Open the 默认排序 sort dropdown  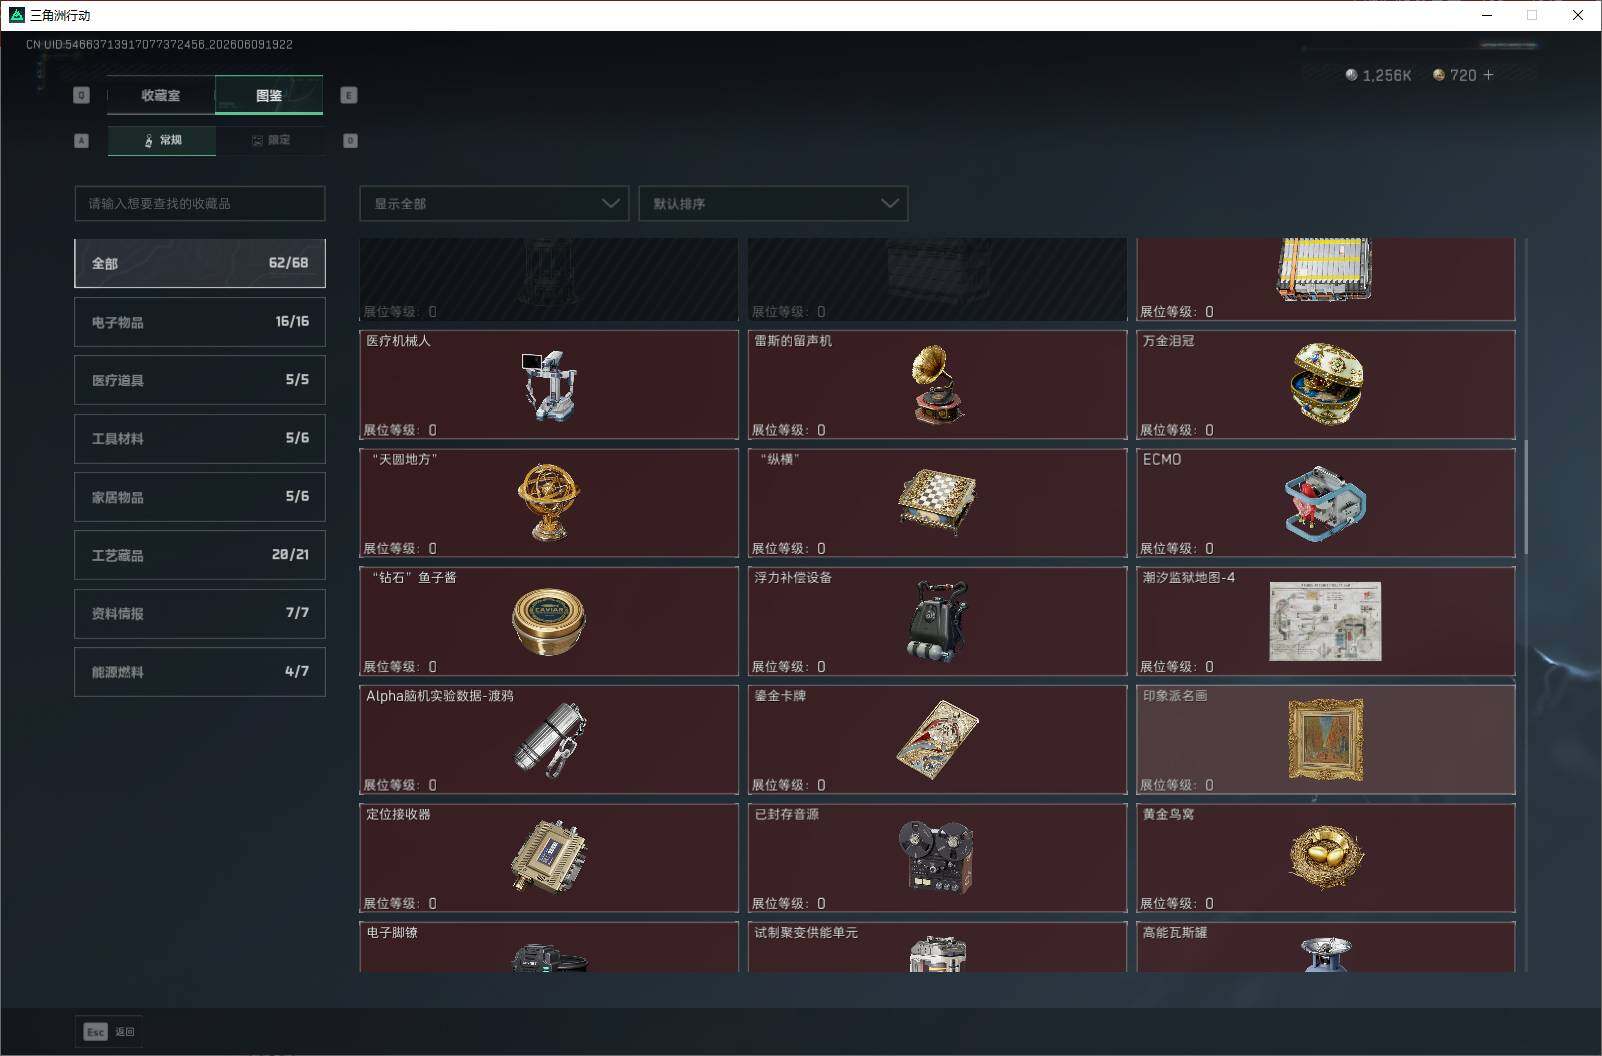coord(773,203)
